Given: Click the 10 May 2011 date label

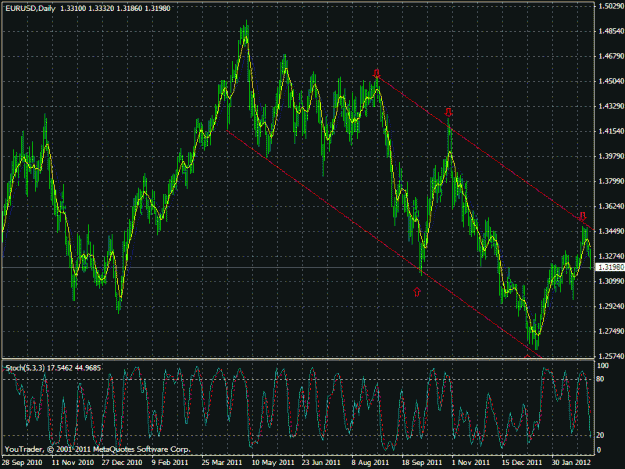Looking at the screenshot, I should [x=273, y=462].
